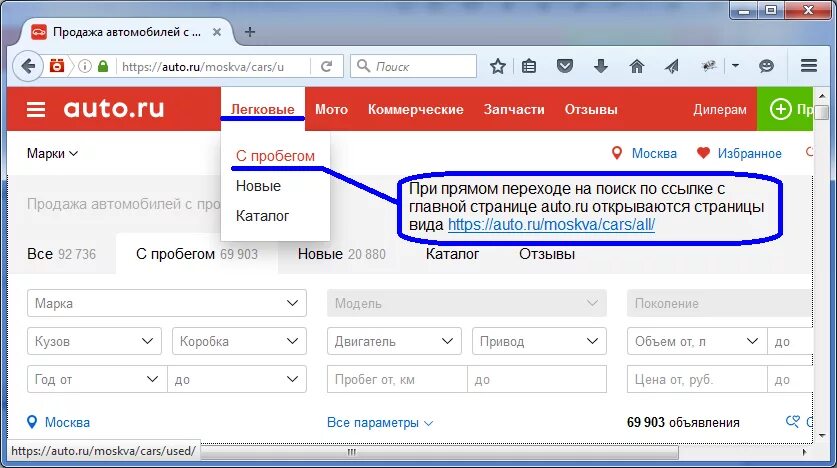The height and width of the screenshot is (468, 837).
Task: Click the save-search heart icon beside the 69 903 объявления count
Action: click(793, 422)
